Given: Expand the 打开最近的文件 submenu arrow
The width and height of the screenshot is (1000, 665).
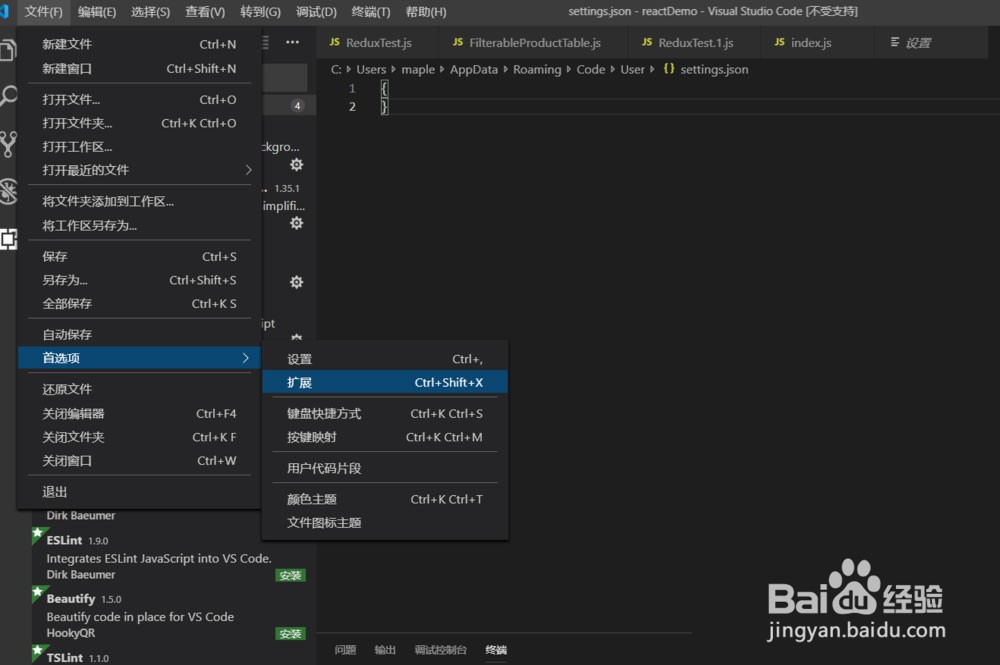Looking at the screenshot, I should pyautogui.click(x=248, y=170).
